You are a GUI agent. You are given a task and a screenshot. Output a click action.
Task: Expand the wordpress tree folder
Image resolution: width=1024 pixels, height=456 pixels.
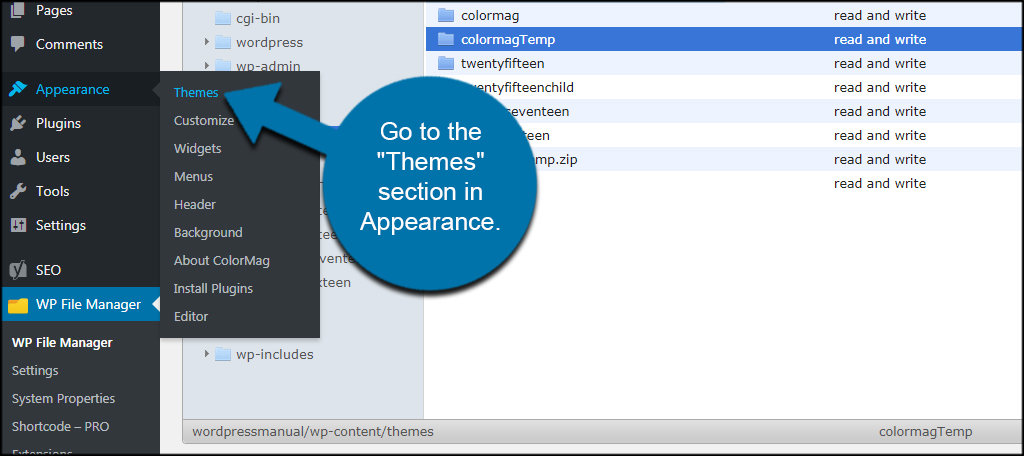coord(206,42)
